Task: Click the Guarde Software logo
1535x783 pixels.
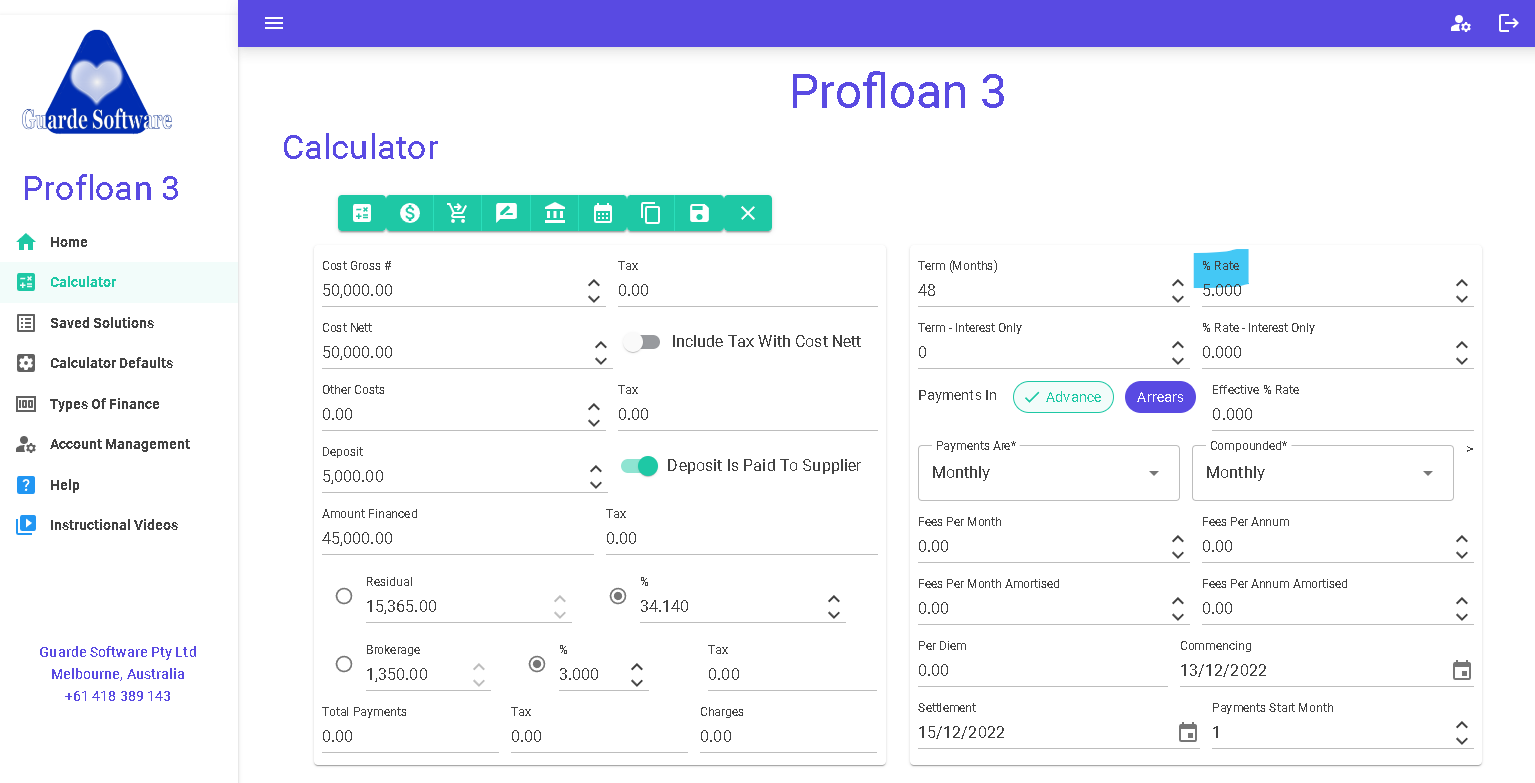Action: tap(97, 82)
